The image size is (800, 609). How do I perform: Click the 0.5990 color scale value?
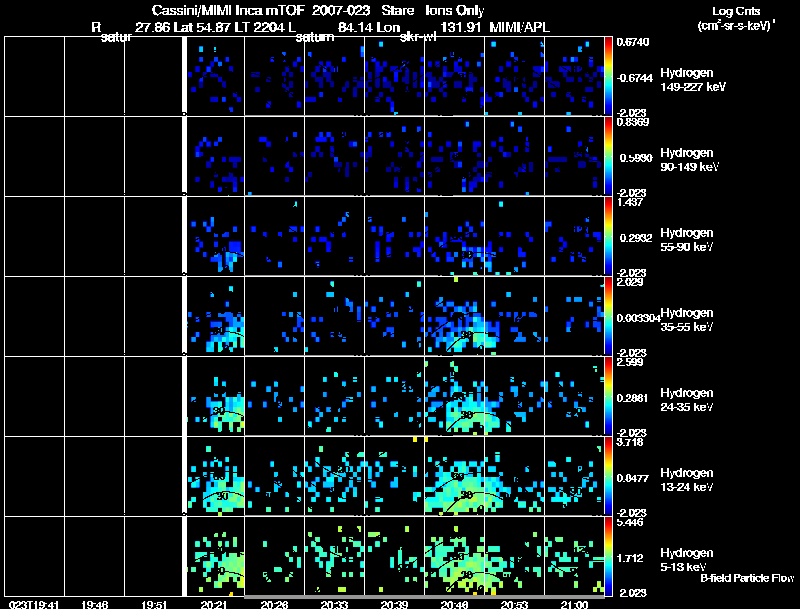click(636, 158)
